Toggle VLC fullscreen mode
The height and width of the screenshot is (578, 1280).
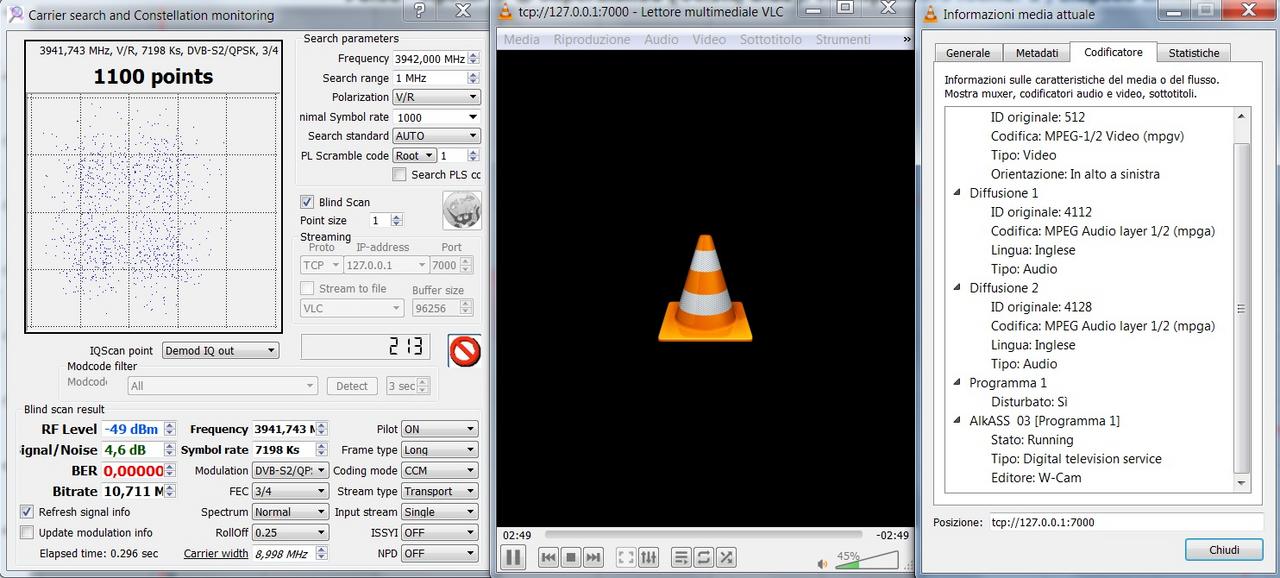[626, 557]
